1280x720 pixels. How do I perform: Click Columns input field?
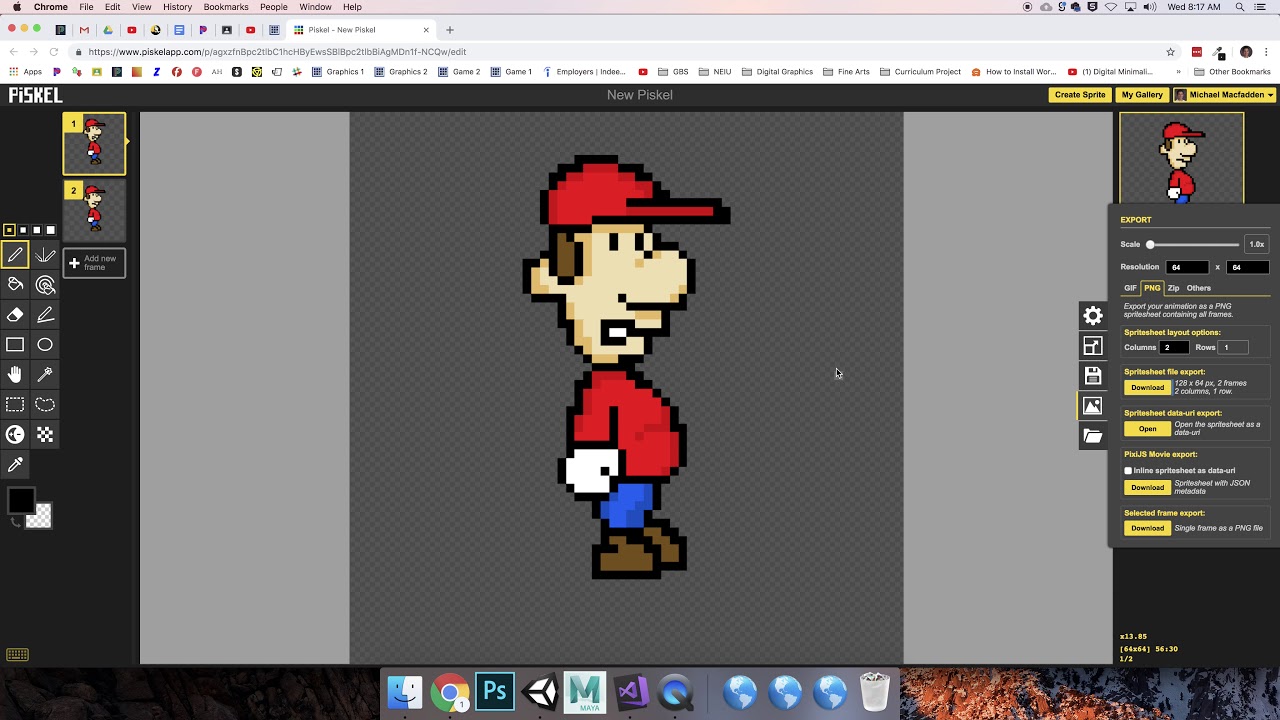click(x=1175, y=347)
